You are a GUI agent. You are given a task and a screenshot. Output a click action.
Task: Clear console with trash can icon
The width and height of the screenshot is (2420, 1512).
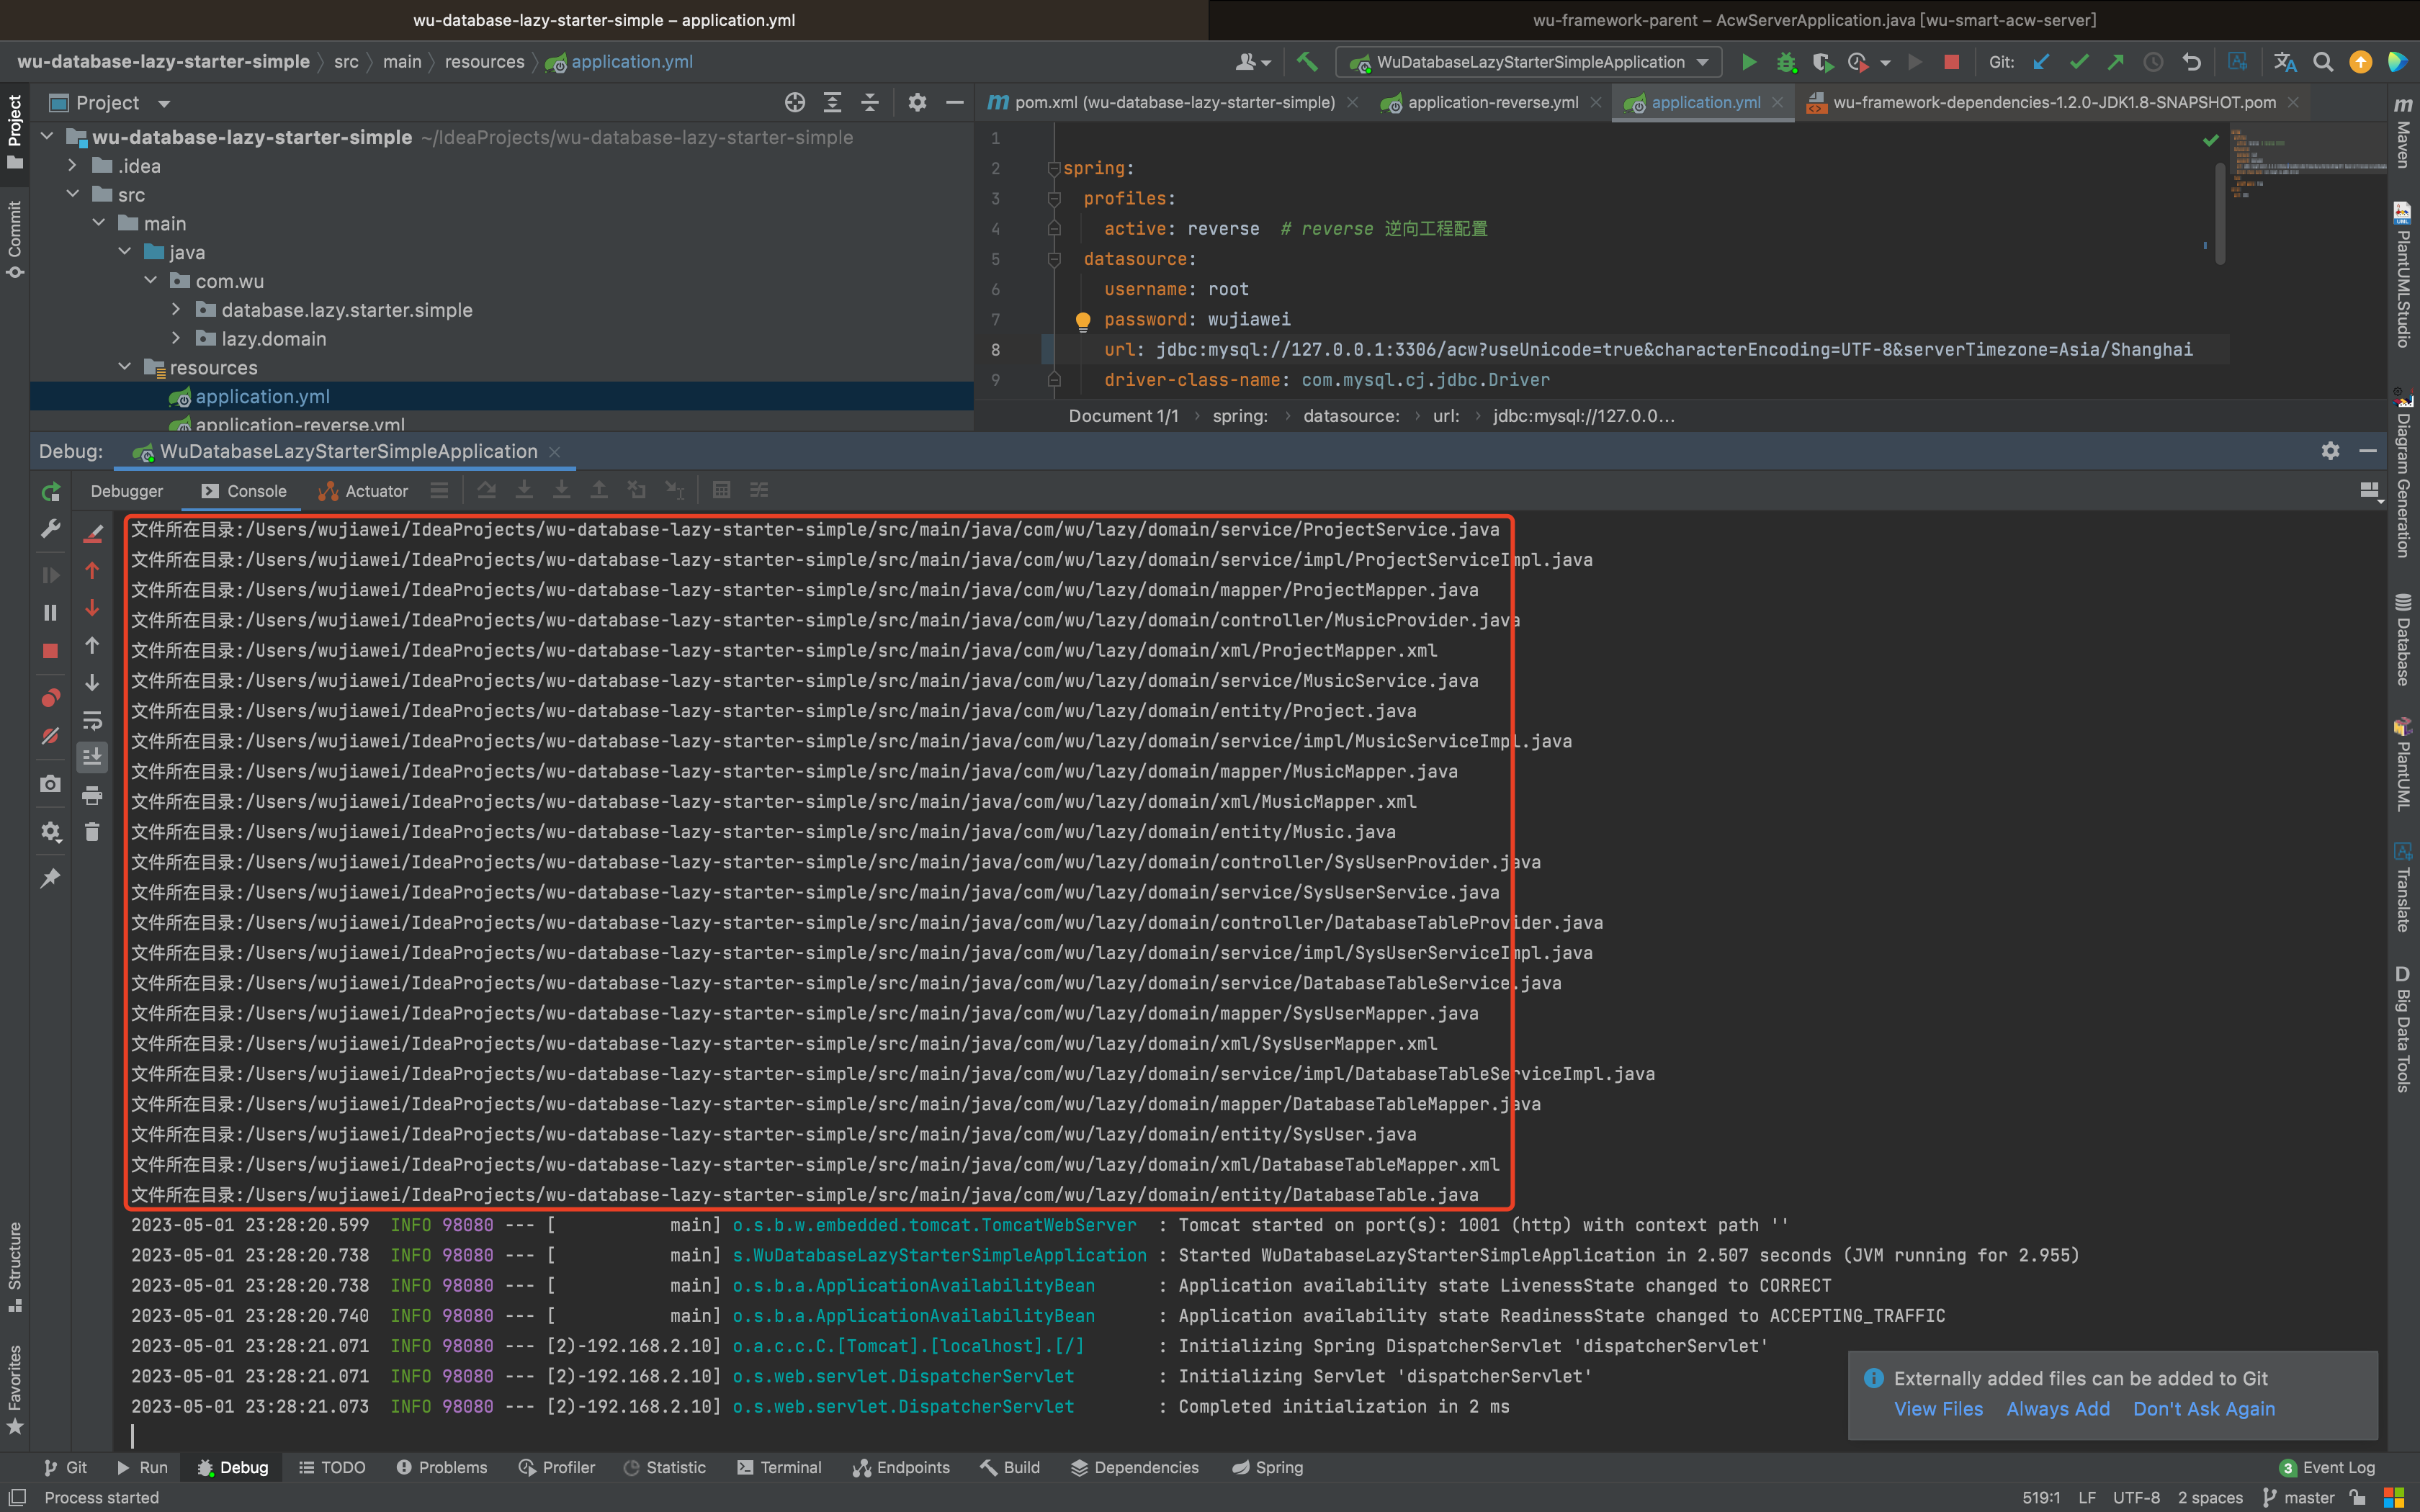pyautogui.click(x=92, y=832)
